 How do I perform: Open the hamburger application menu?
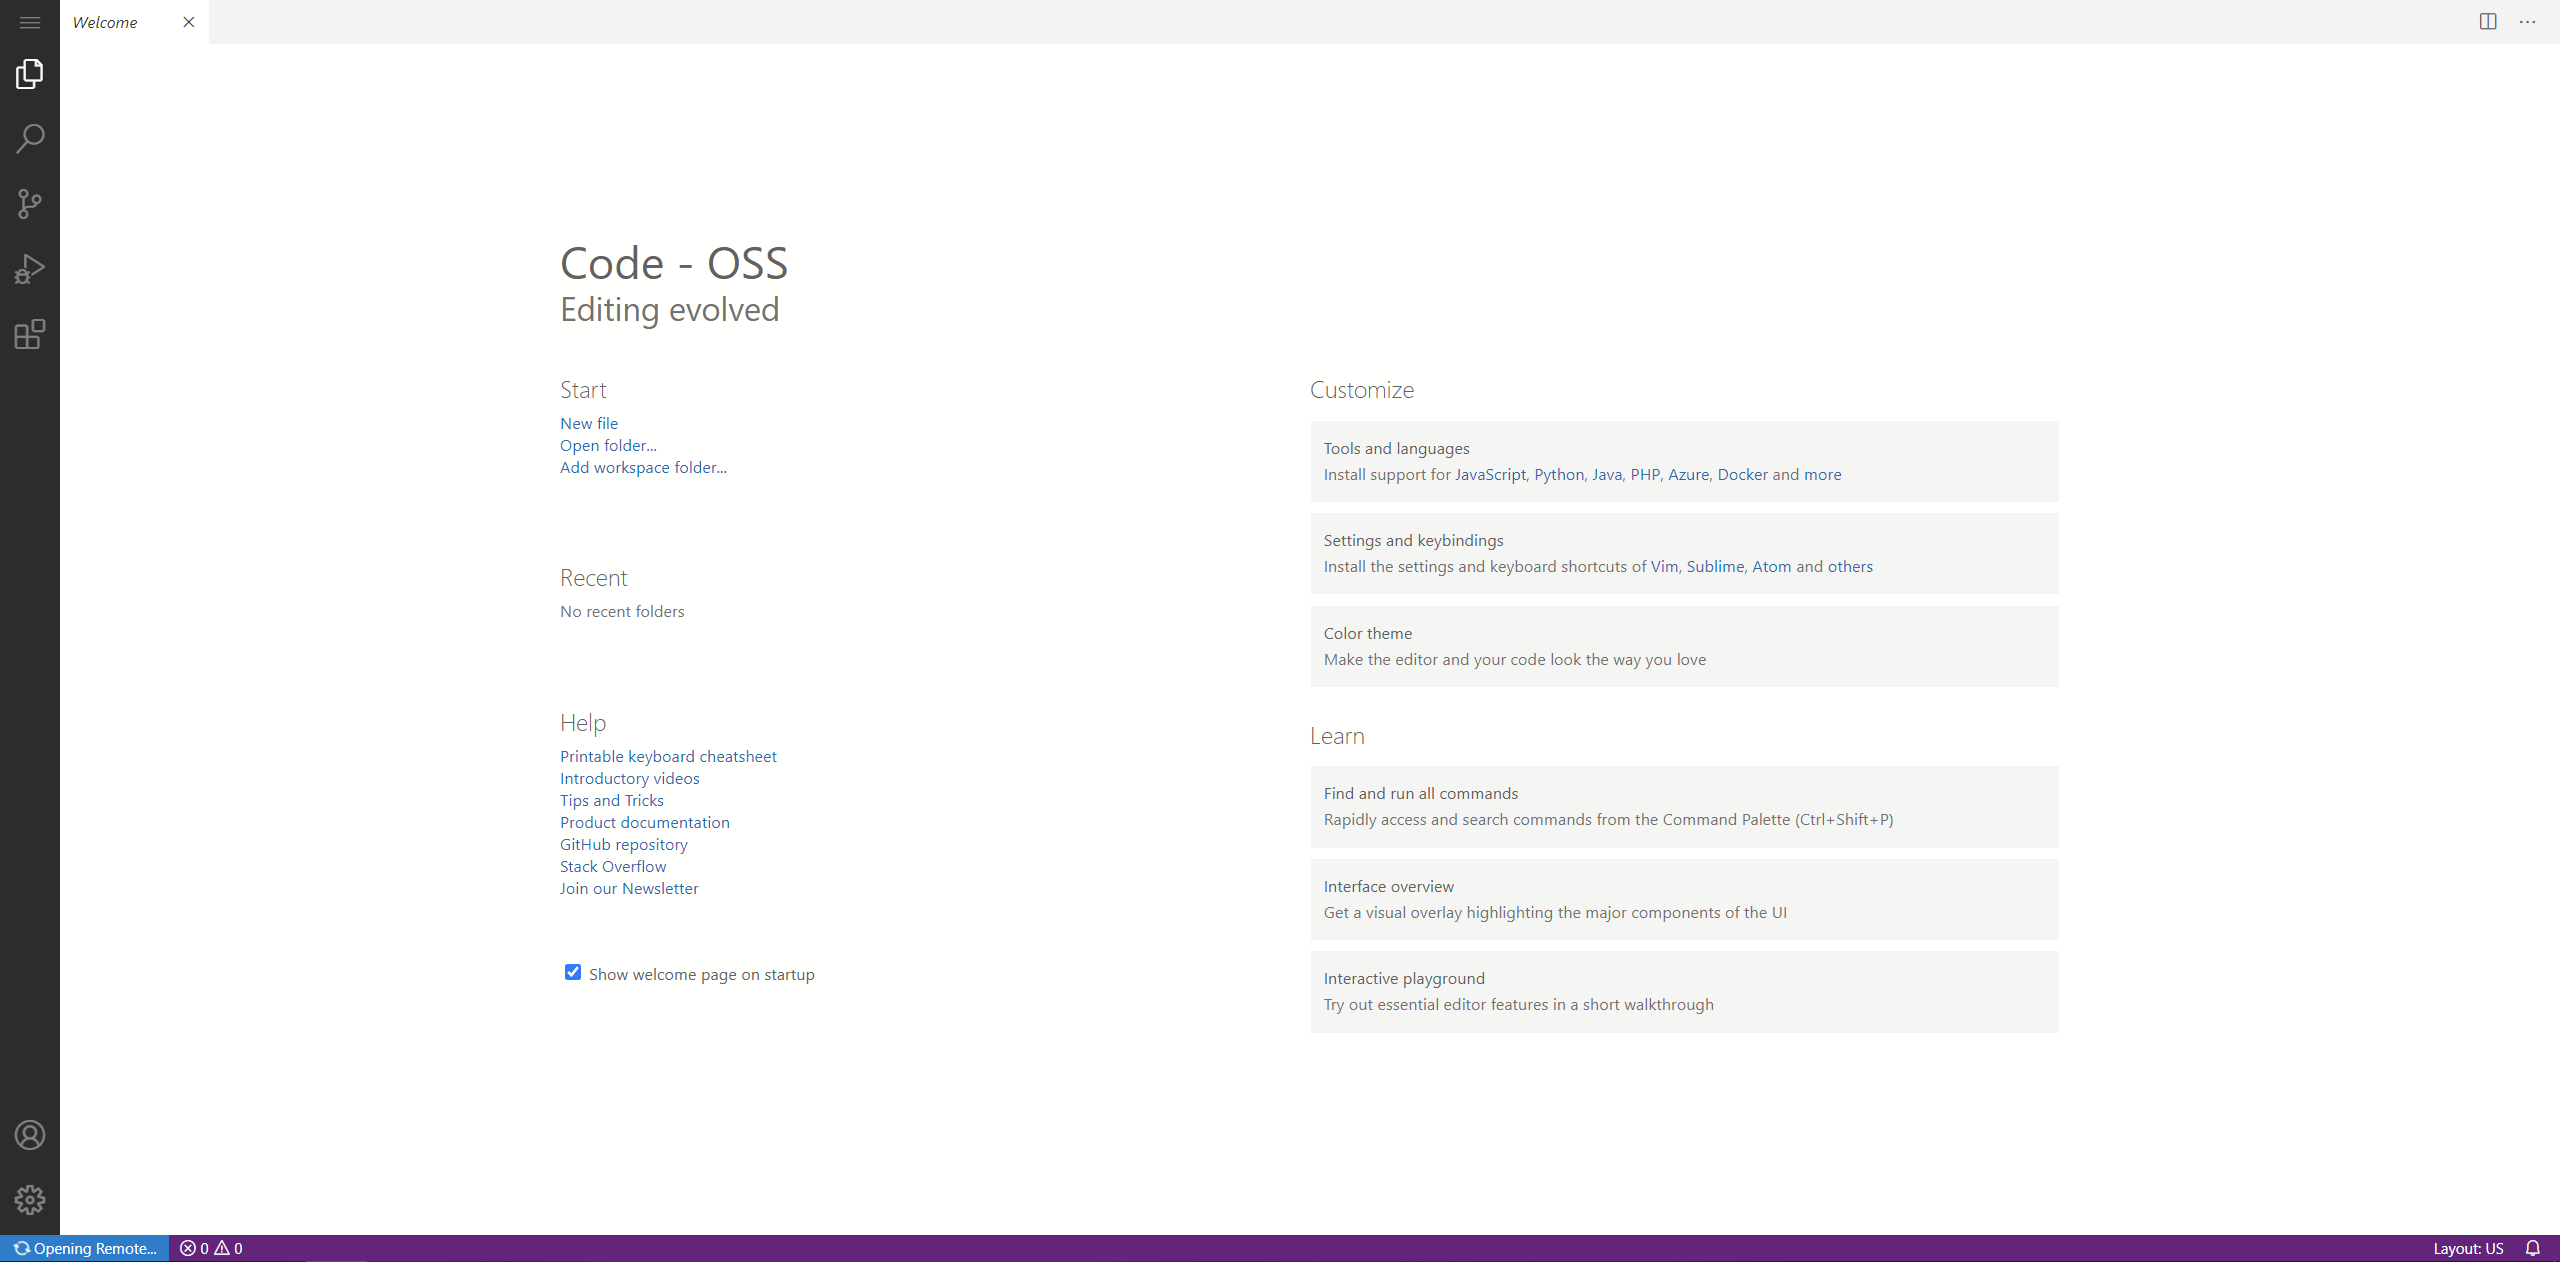coord(30,22)
